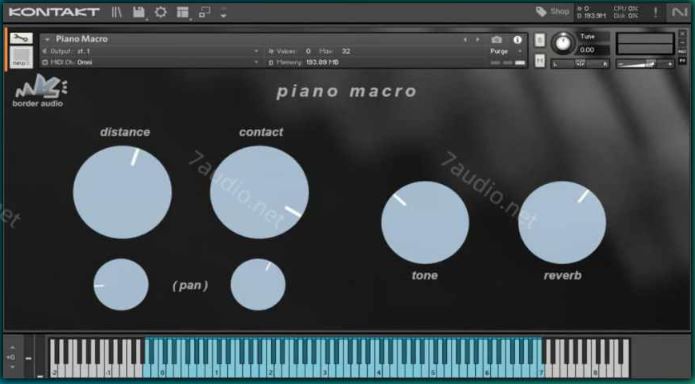Toggle the Mute M button
The height and width of the screenshot is (384, 695).
[539, 61]
